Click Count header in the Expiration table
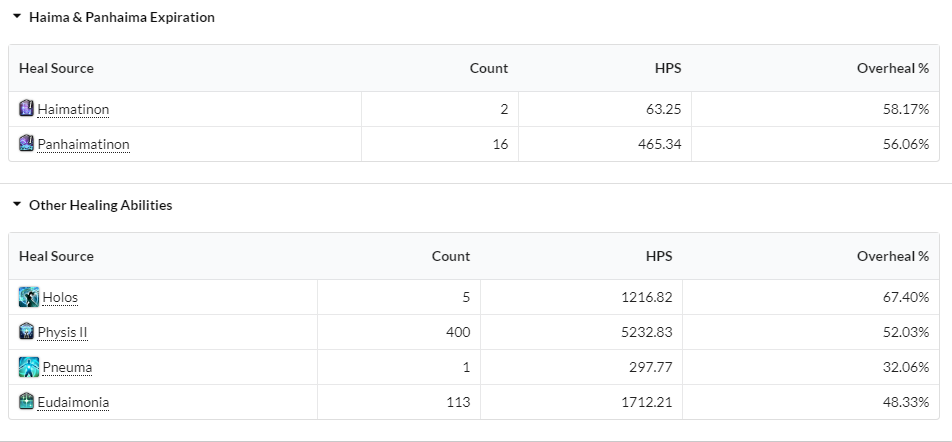 [489, 68]
